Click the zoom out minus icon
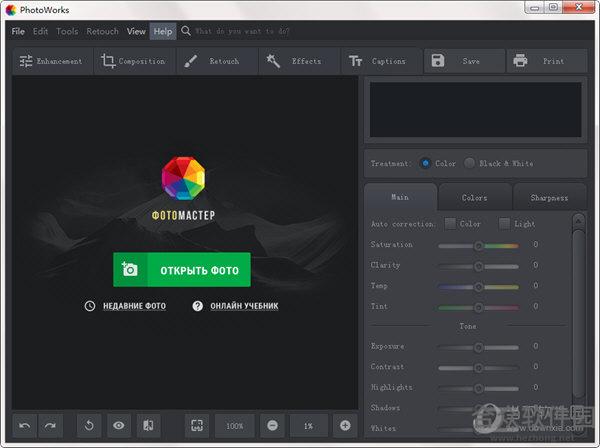Image resolution: width=600 pixels, height=448 pixels. click(272, 425)
